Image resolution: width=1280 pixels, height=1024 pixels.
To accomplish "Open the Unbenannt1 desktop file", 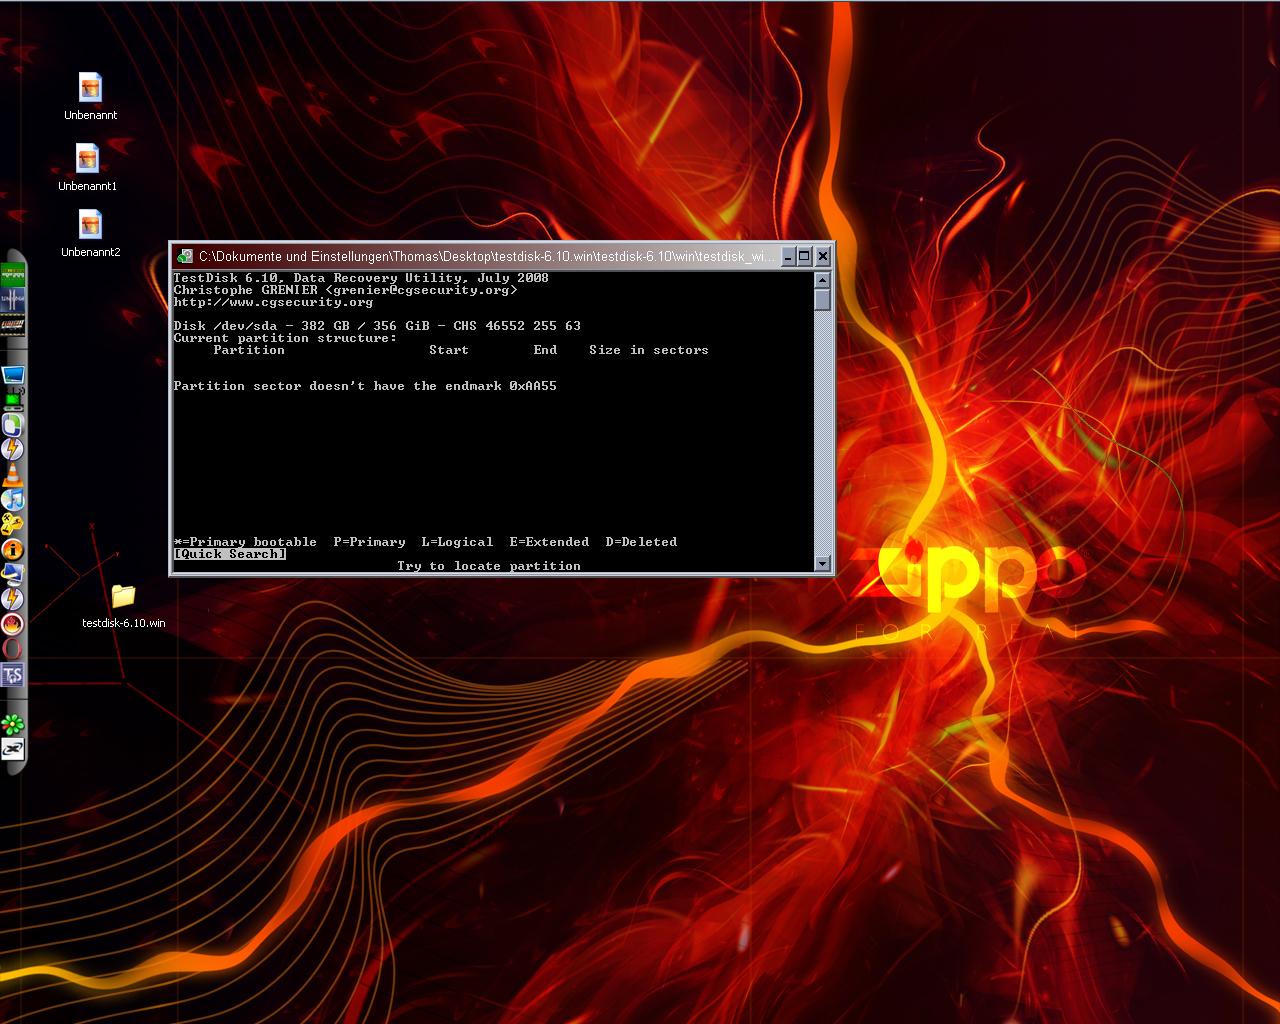I will click(88, 167).
